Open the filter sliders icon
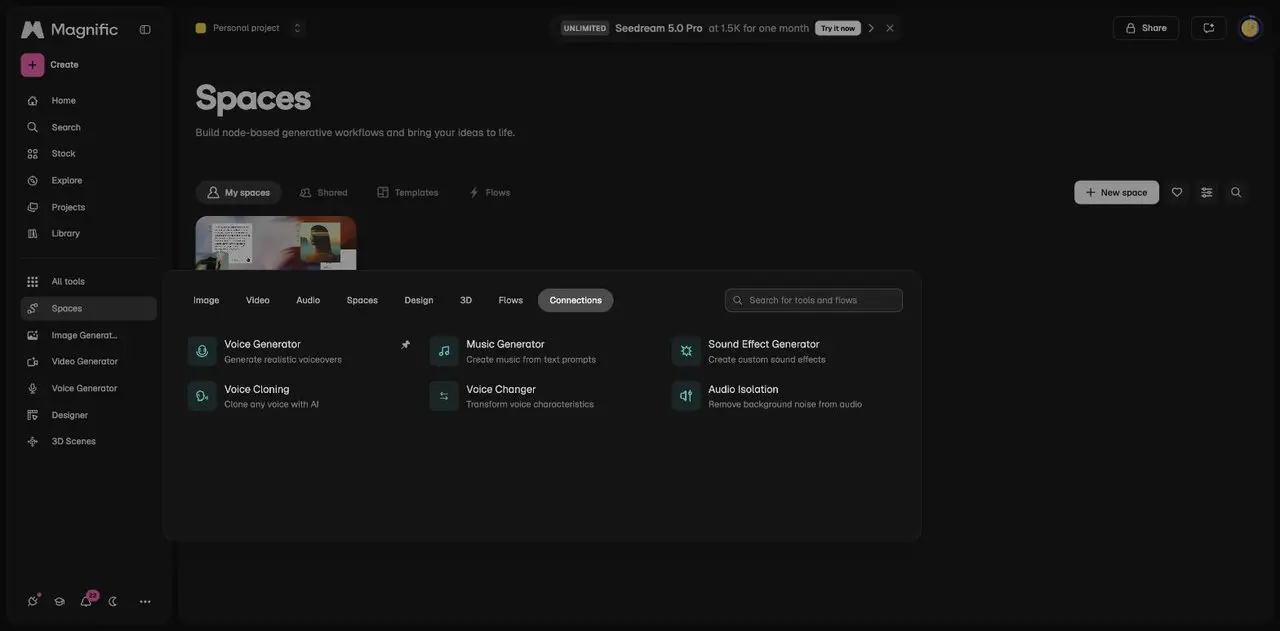 (x=1207, y=192)
